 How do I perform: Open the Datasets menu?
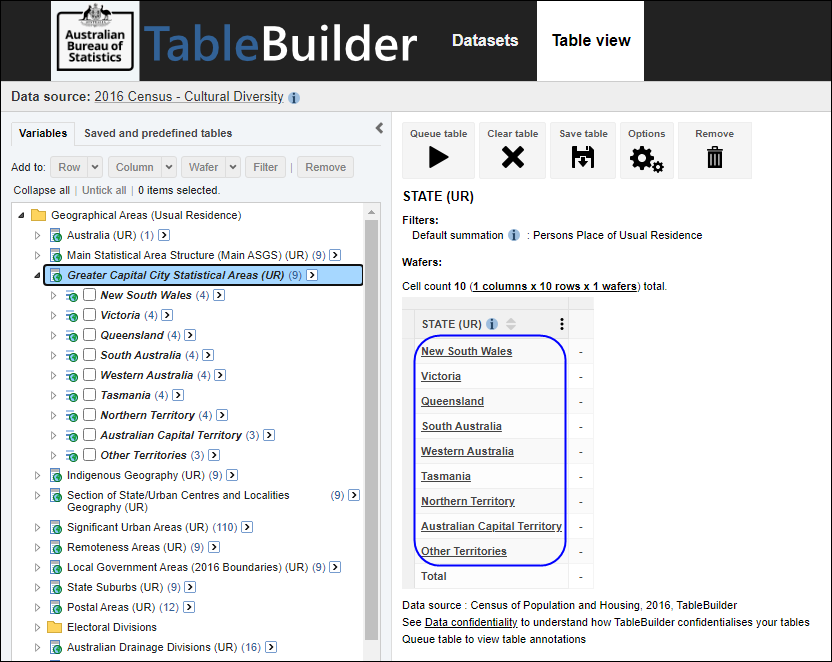pyautogui.click(x=485, y=41)
